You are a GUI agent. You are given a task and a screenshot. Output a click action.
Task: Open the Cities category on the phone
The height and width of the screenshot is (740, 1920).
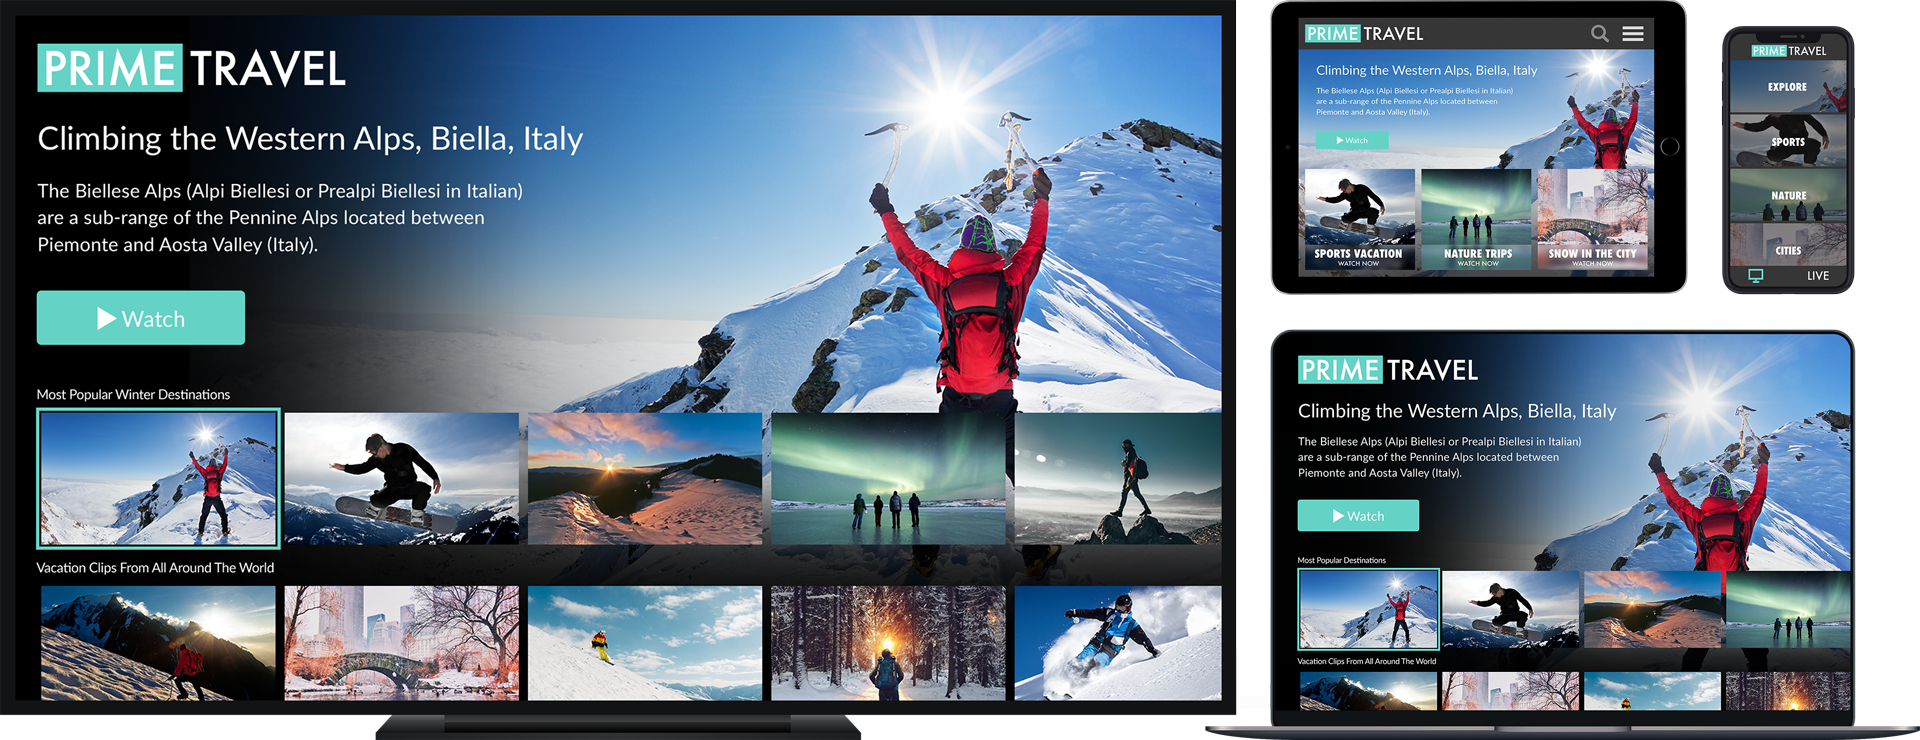click(1788, 250)
